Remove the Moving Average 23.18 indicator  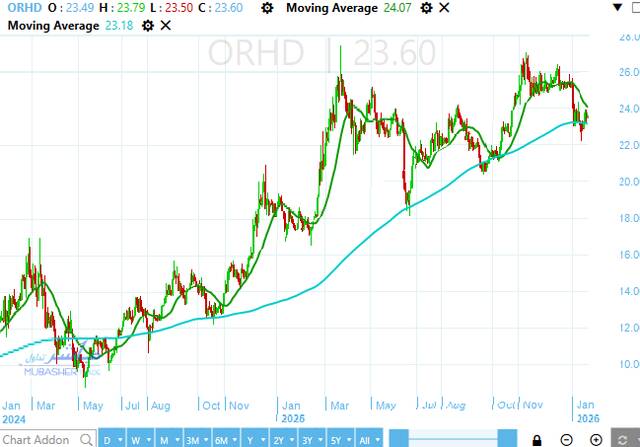163,24
